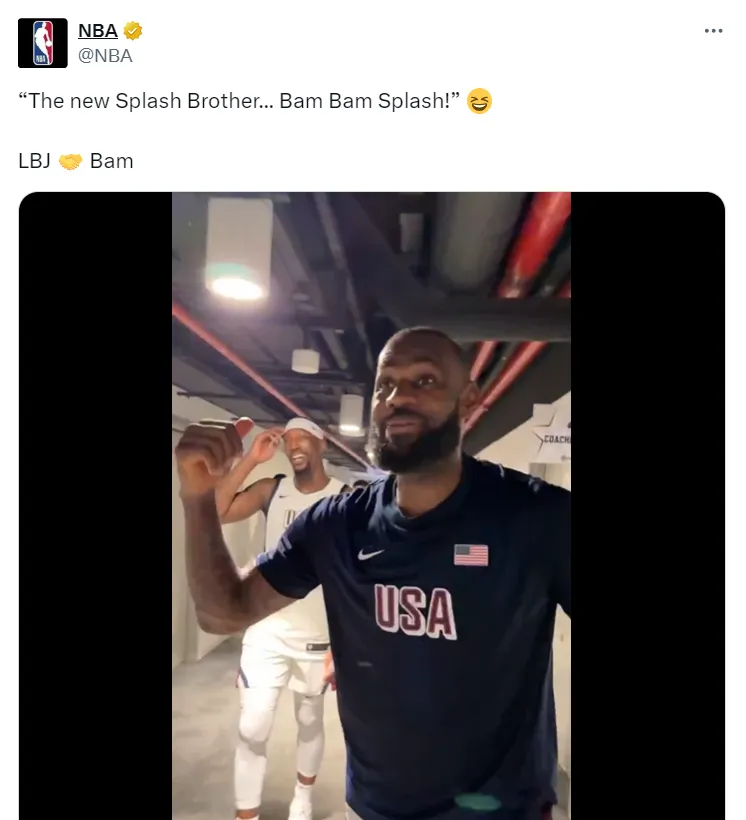Click the Nike swoosh on the navy shirt

371,553
